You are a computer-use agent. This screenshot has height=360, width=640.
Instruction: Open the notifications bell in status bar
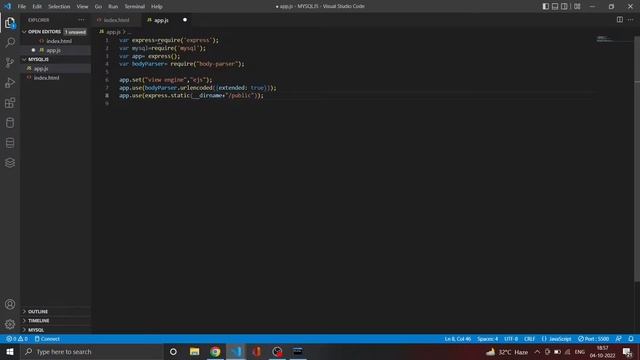[631, 339]
